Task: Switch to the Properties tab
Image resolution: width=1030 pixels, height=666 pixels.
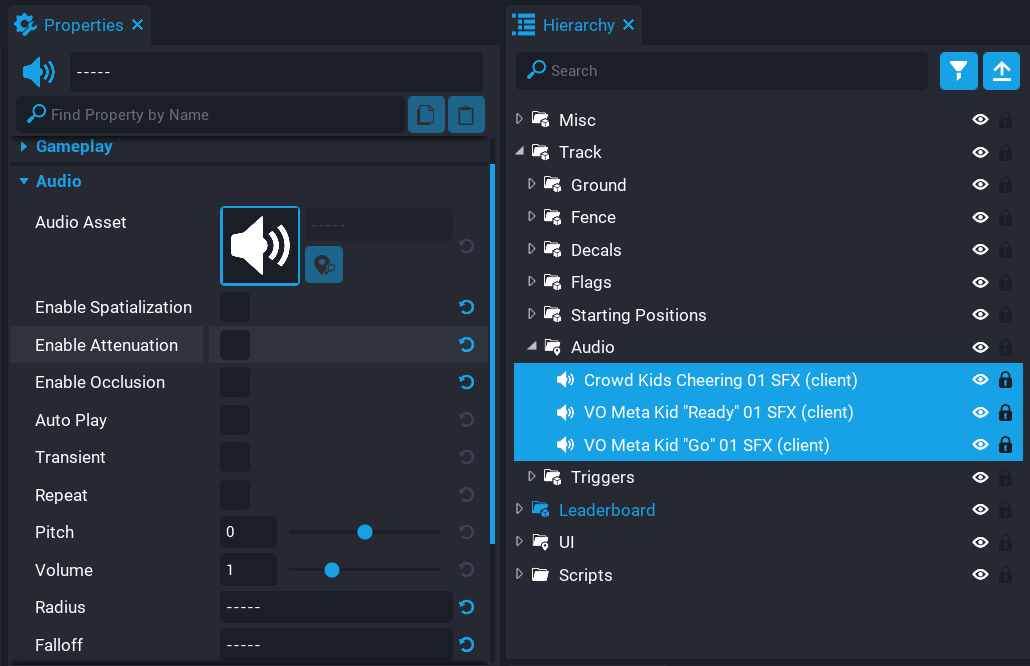Action: [82, 25]
